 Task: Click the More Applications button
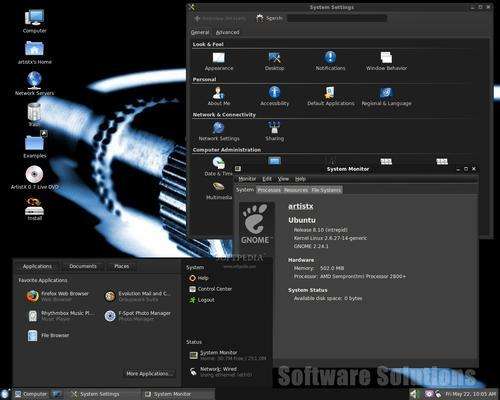click(149, 374)
